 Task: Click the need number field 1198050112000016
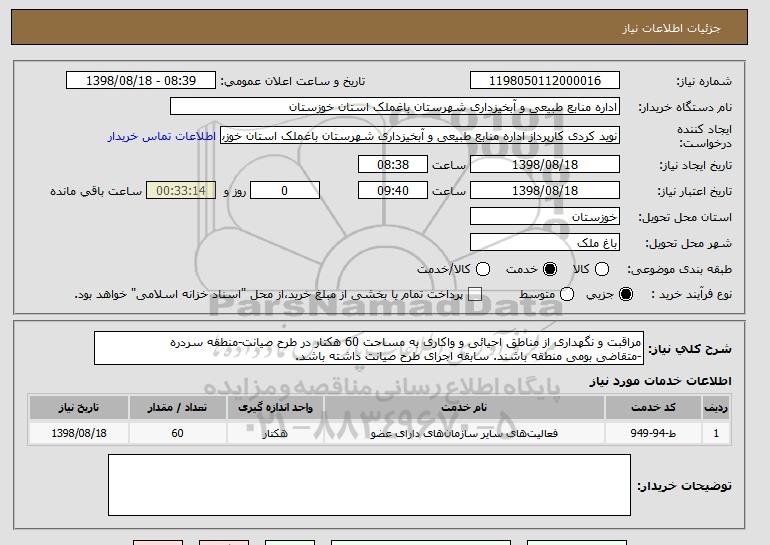pyautogui.click(x=545, y=81)
